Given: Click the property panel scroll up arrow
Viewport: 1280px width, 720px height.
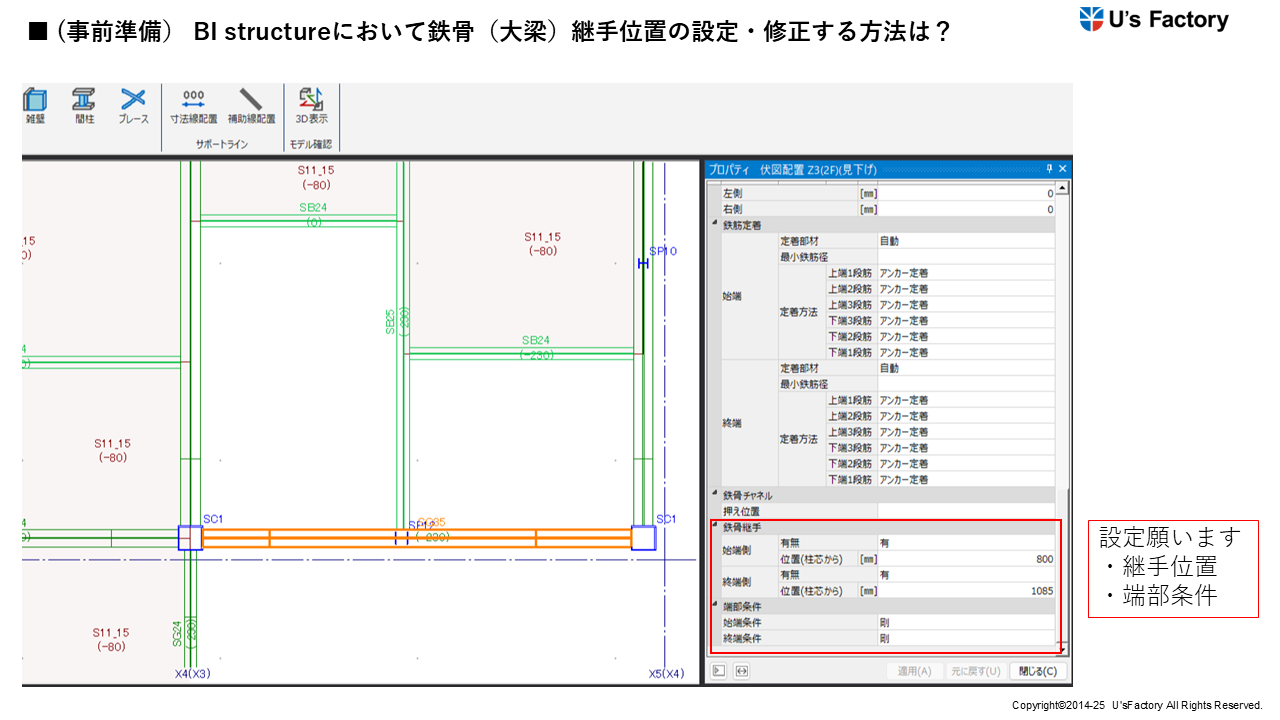Looking at the screenshot, I should click(1062, 189).
